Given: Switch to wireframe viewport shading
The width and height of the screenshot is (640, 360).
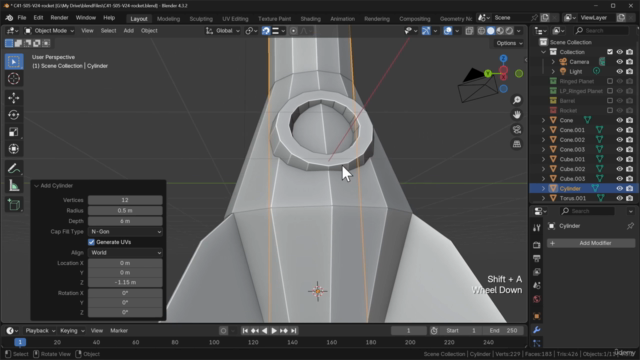Looking at the screenshot, I should click(481, 31).
